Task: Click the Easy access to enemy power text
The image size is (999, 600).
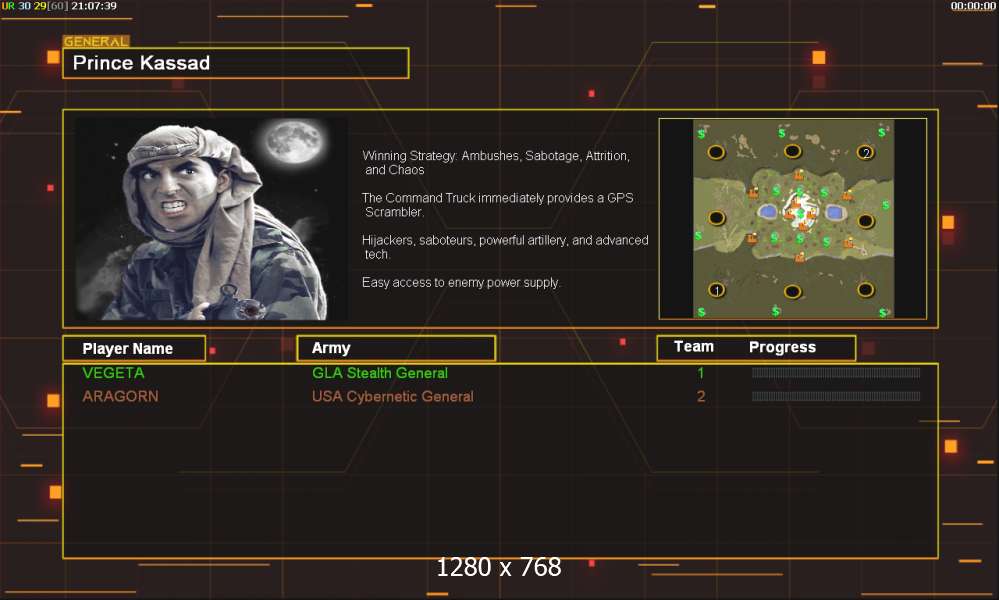Action: pos(461,283)
